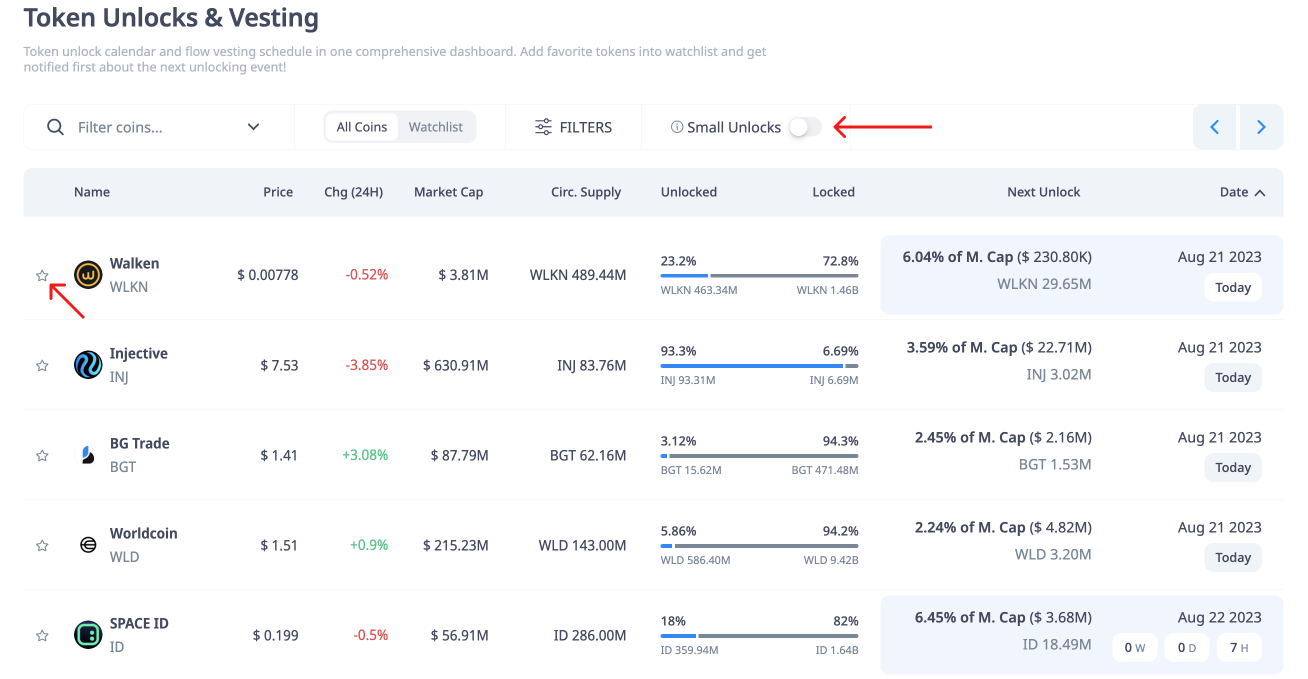Click Today badge in BG Trade row

pyautogui.click(x=1233, y=467)
